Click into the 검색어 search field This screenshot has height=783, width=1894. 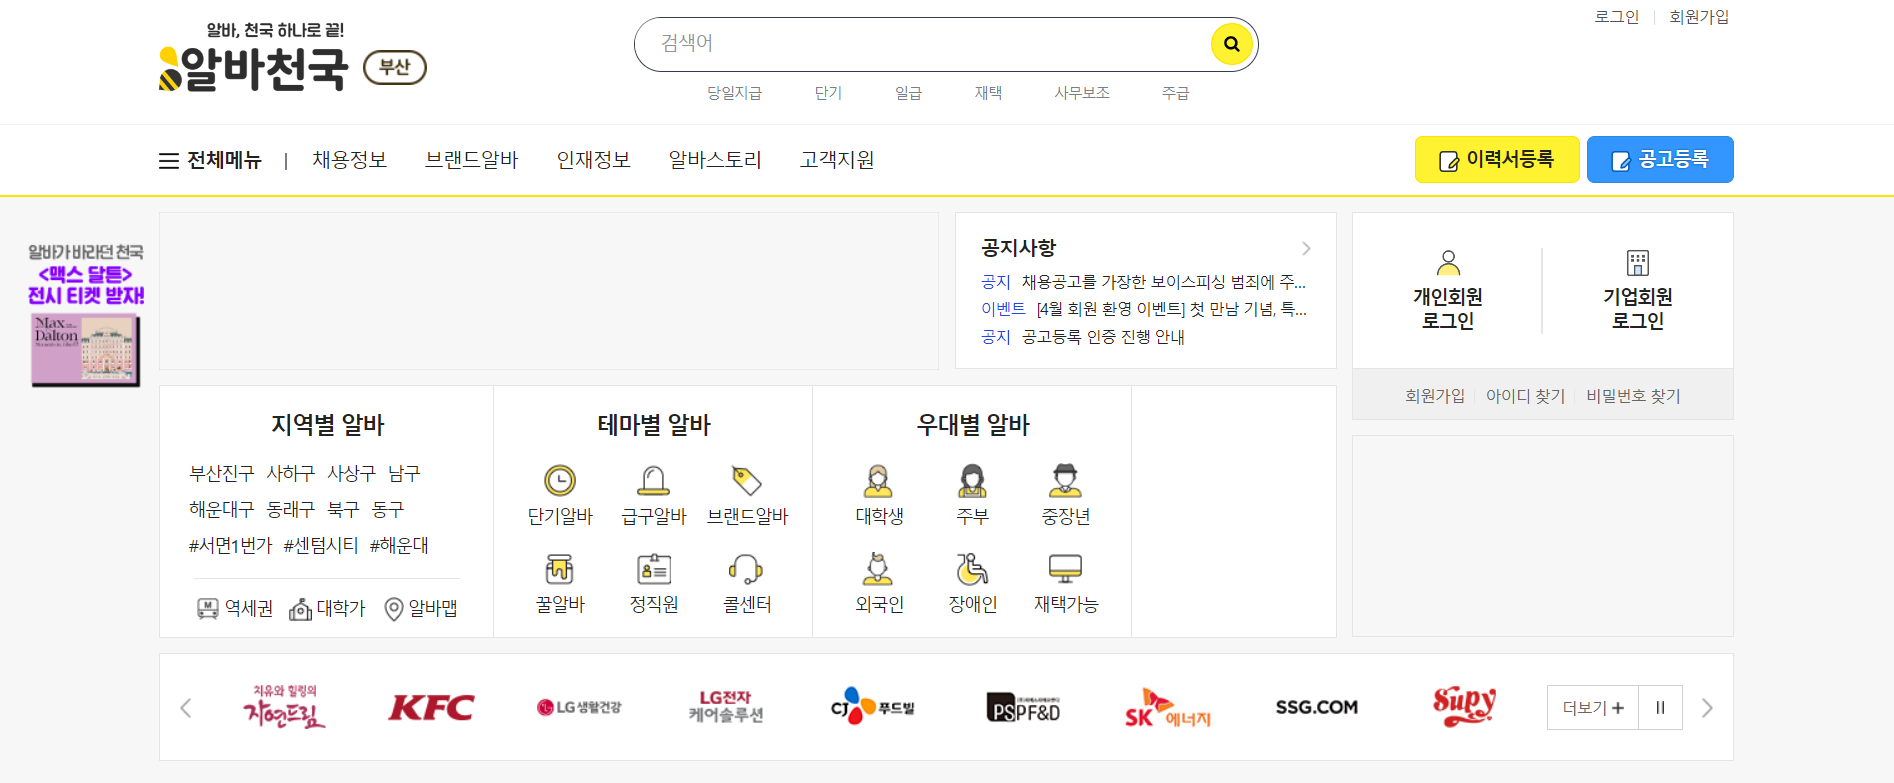[920, 44]
